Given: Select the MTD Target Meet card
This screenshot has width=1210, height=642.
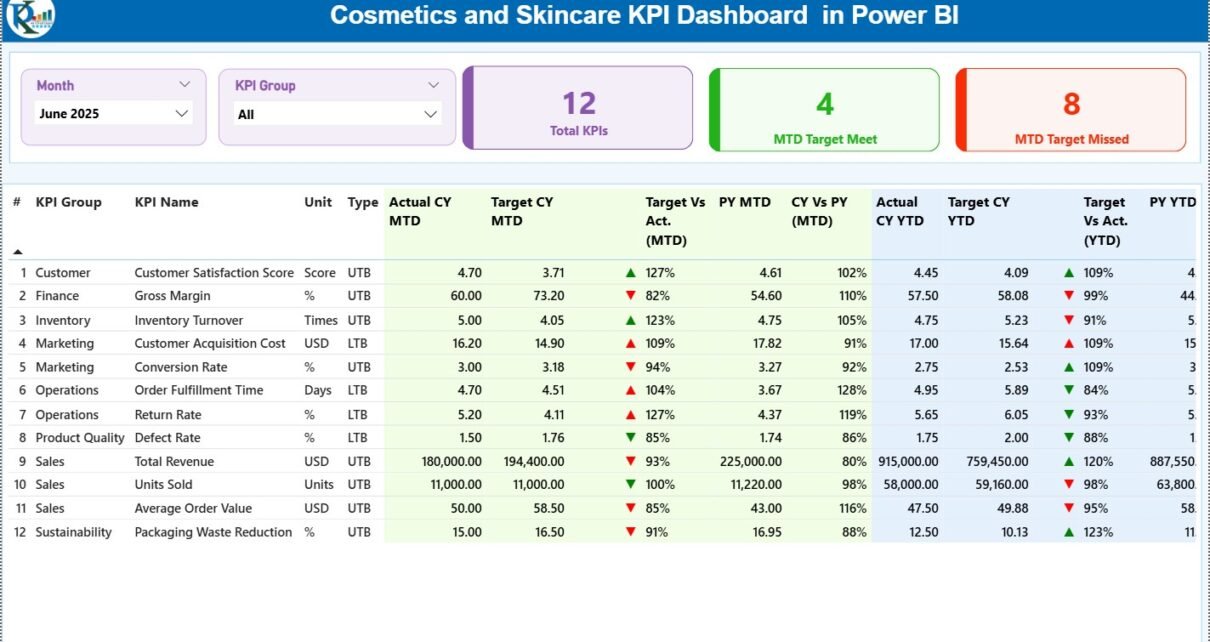Looking at the screenshot, I should coord(824,109).
